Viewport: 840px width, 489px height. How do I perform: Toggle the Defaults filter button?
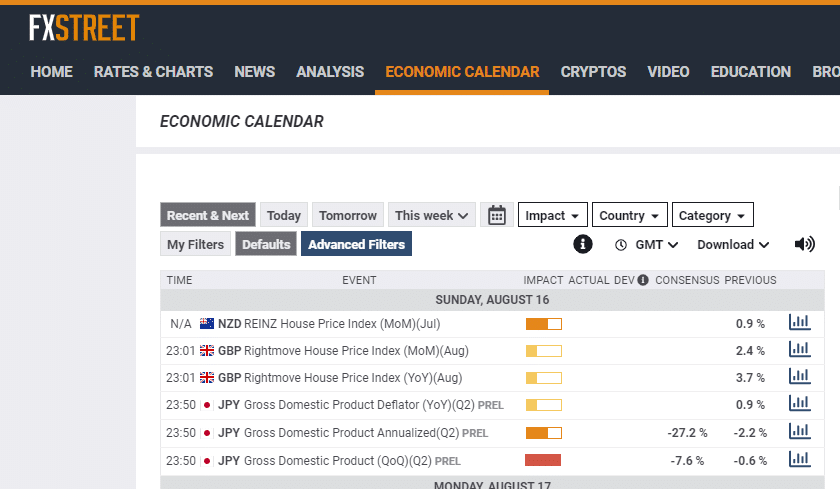point(266,244)
